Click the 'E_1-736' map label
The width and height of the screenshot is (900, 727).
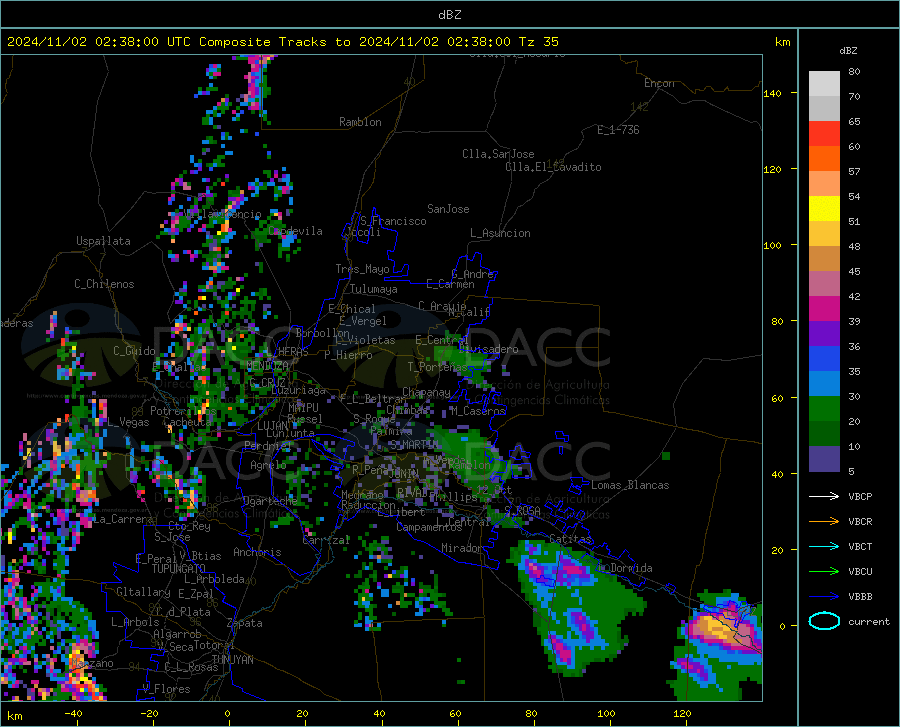[x=618, y=130]
